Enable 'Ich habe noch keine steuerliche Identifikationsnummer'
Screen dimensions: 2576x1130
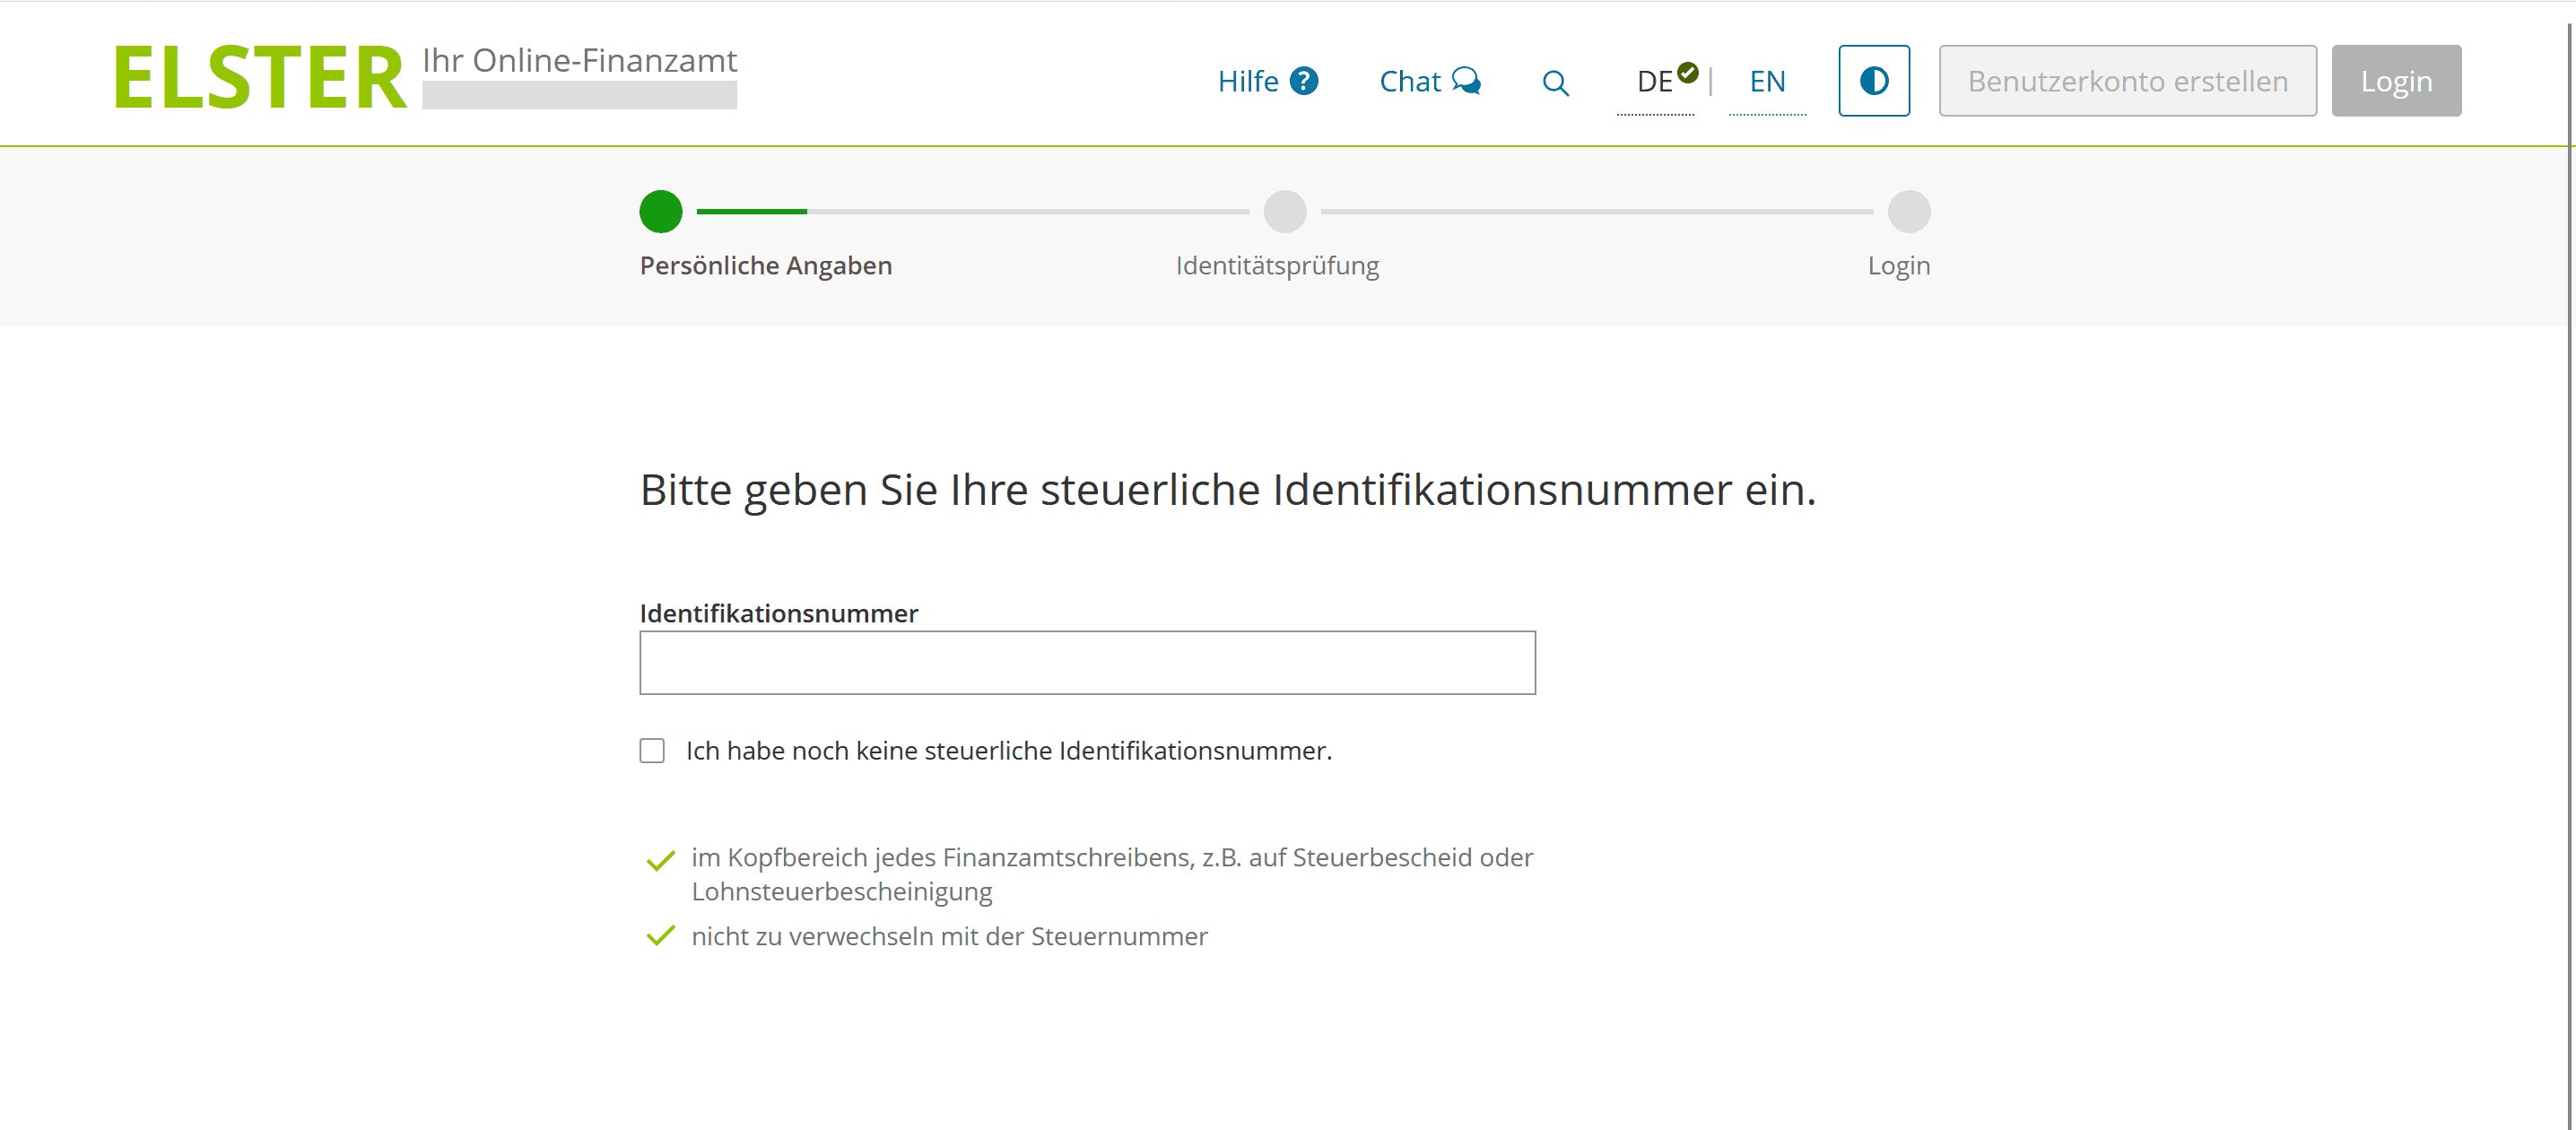pos(651,750)
